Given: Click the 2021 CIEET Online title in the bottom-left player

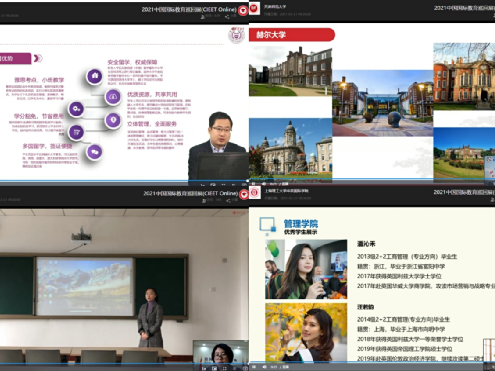Looking at the screenshot, I should pyautogui.click(x=191, y=193).
